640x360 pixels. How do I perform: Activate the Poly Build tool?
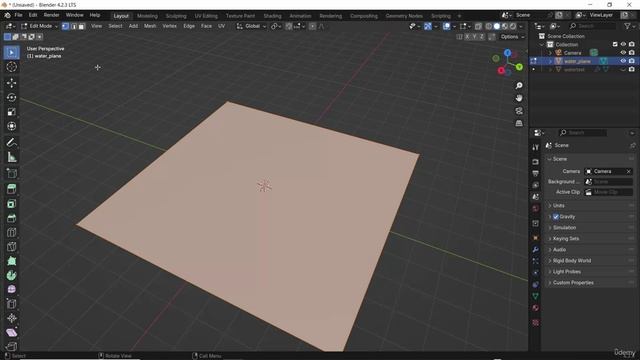click(x=11, y=261)
